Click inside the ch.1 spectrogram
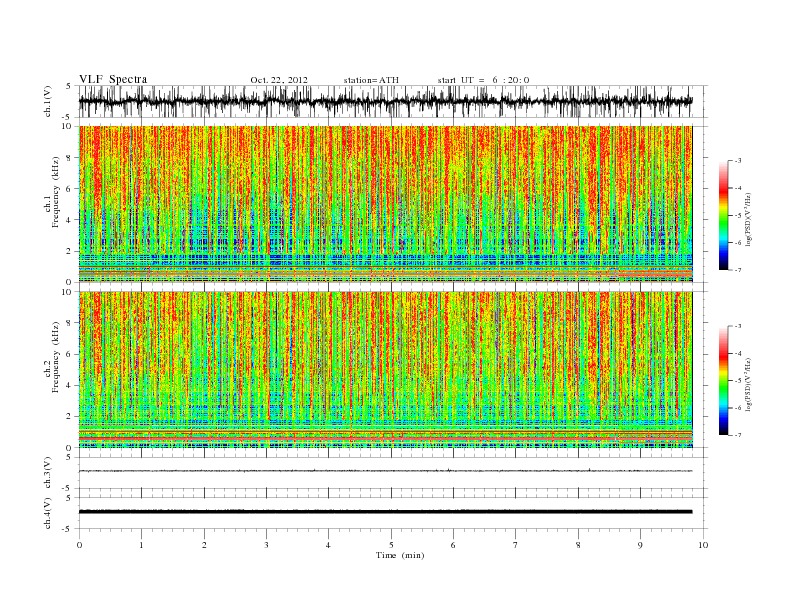The width and height of the screenshot is (792, 612). (x=386, y=204)
